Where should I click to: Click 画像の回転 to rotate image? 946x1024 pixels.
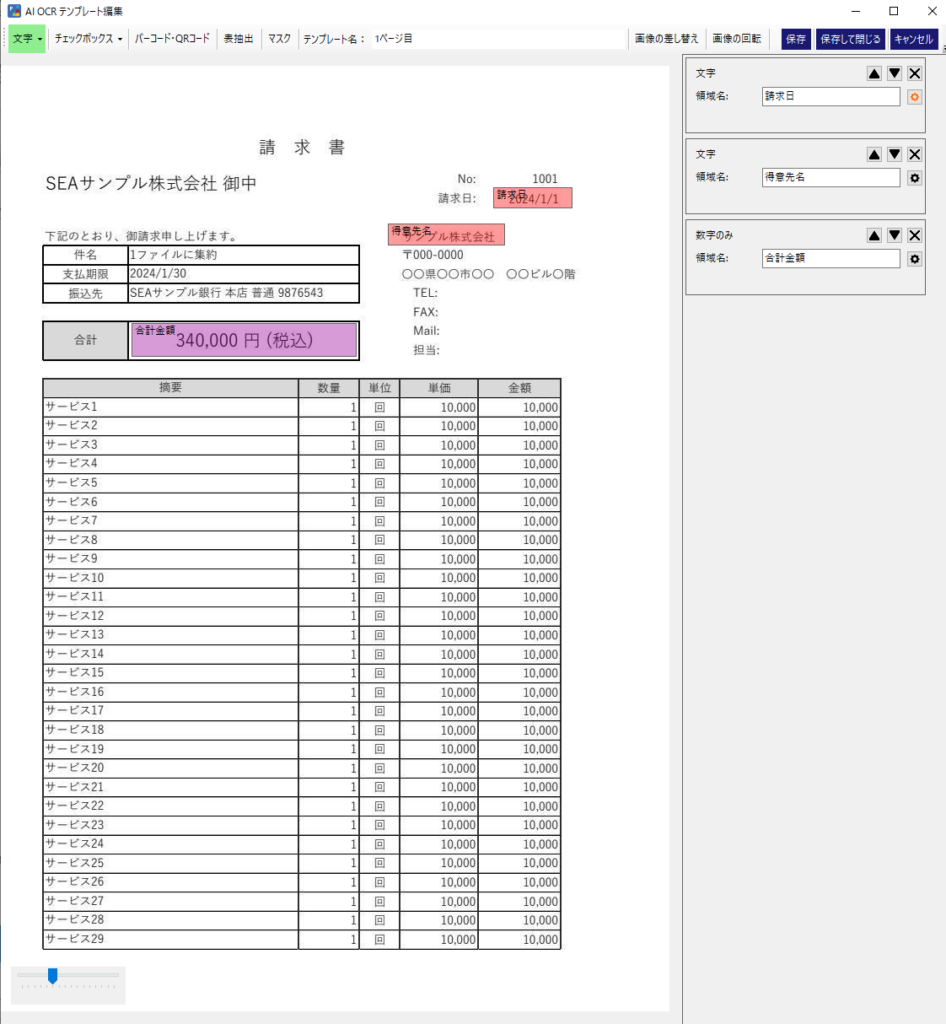736,39
